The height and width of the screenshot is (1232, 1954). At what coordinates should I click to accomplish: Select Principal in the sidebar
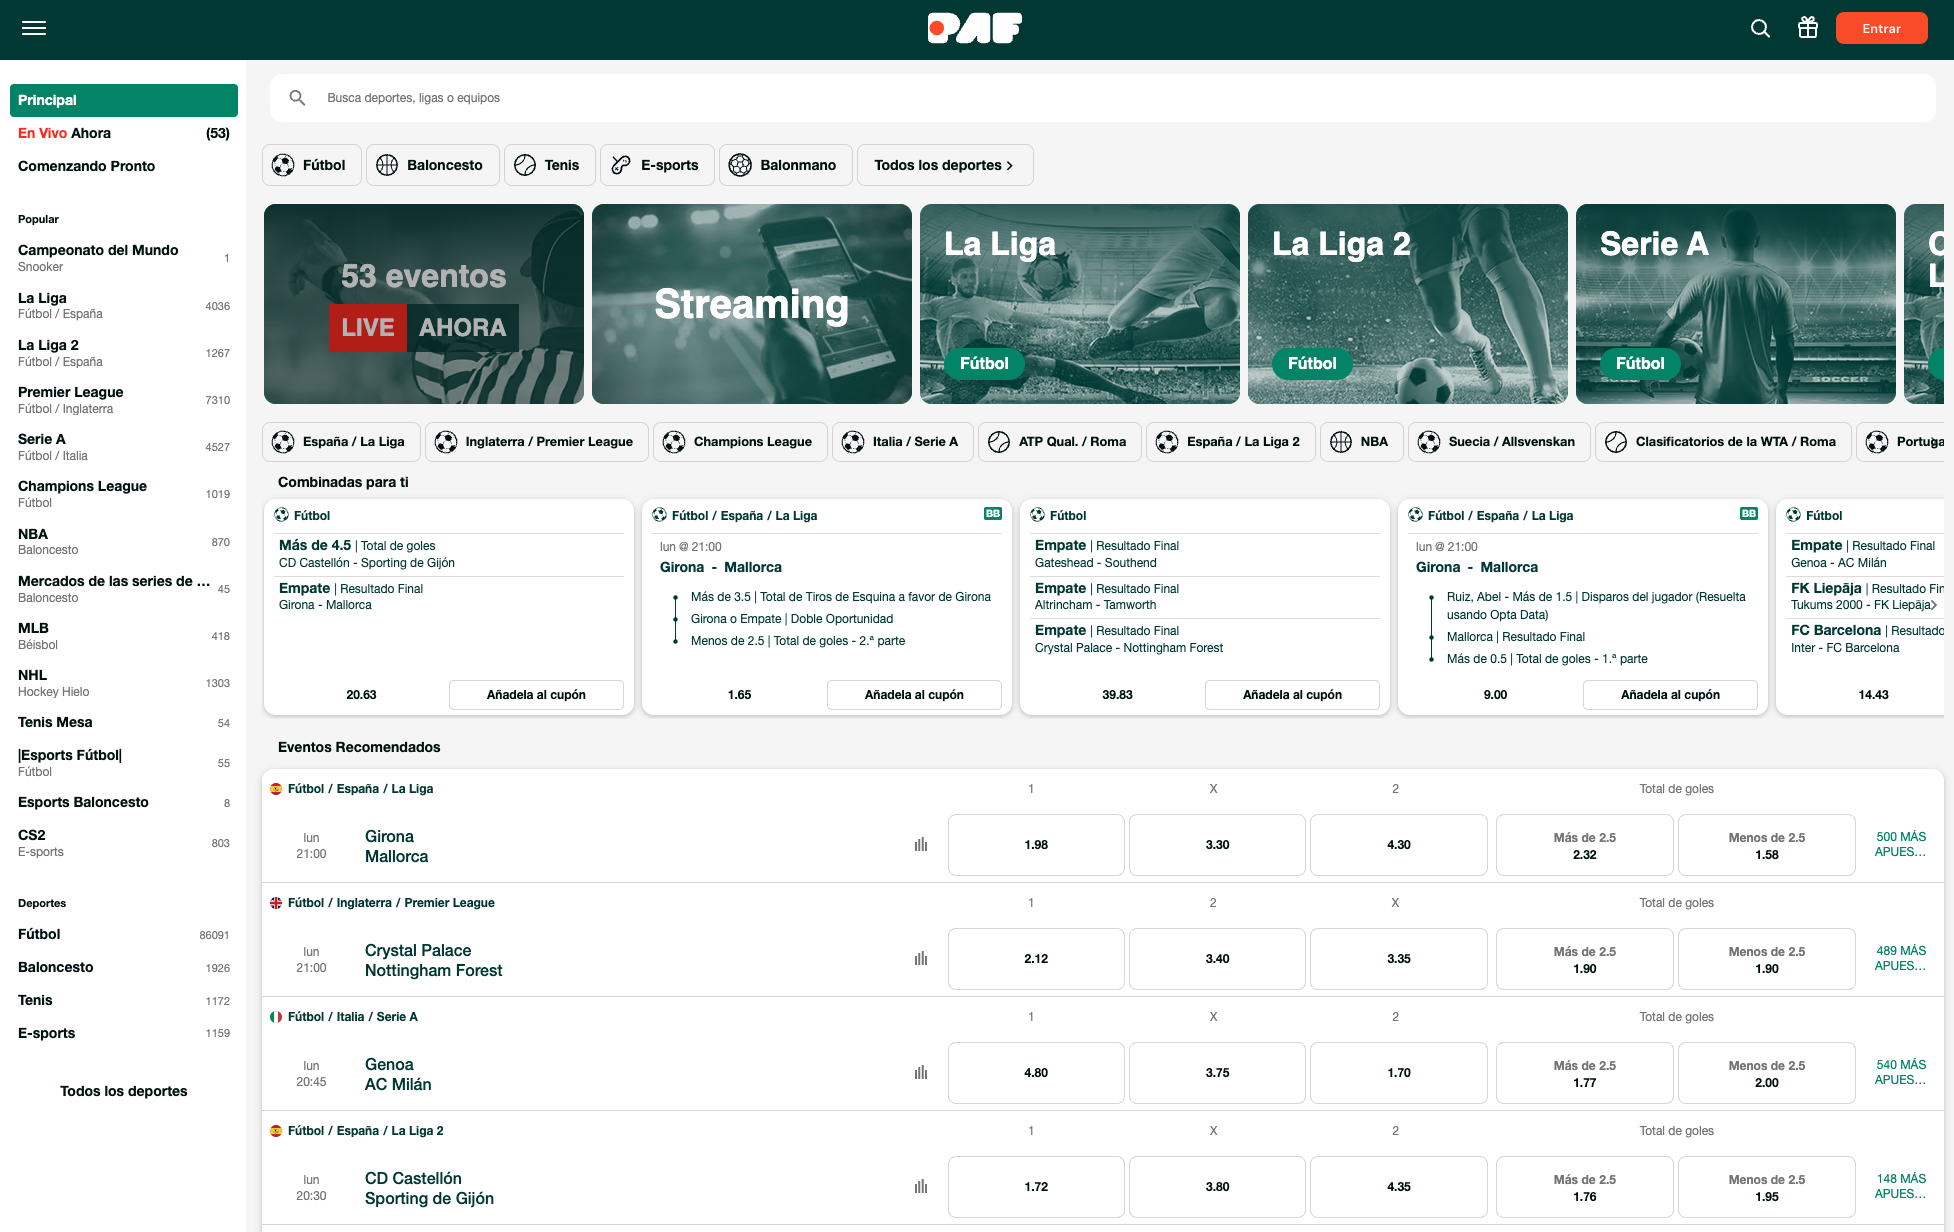(x=124, y=100)
